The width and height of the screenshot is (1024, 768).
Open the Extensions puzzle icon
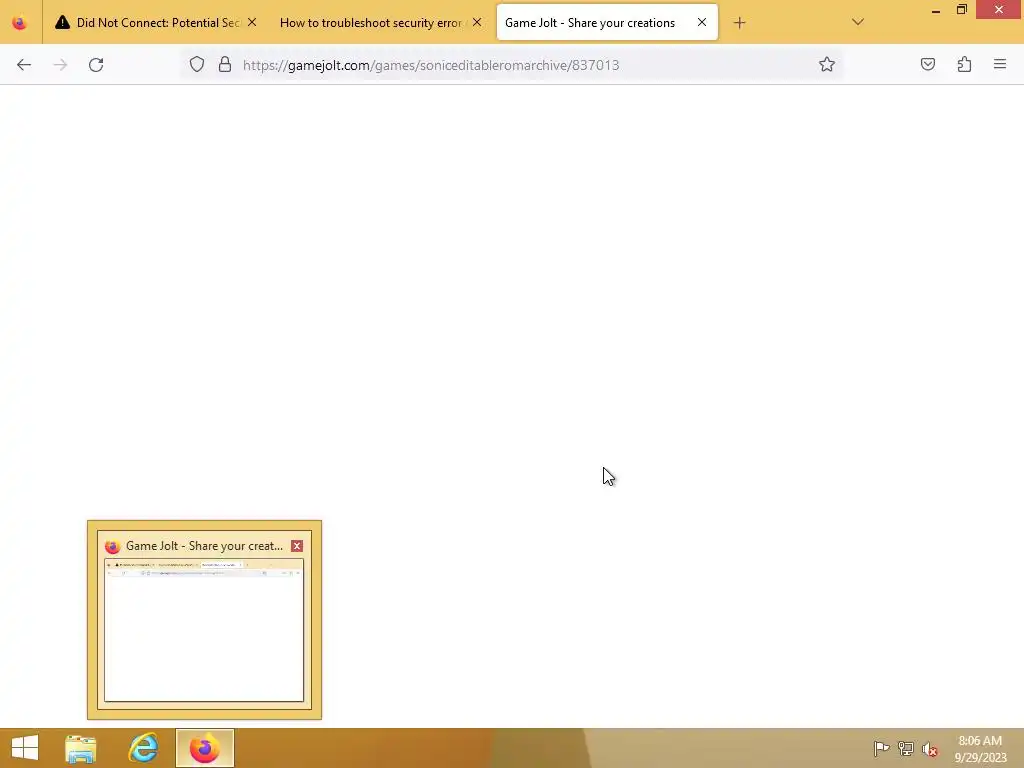coord(964,64)
